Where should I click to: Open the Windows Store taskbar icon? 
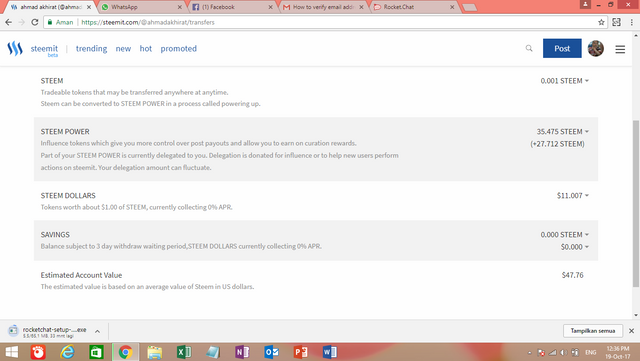coord(96,352)
